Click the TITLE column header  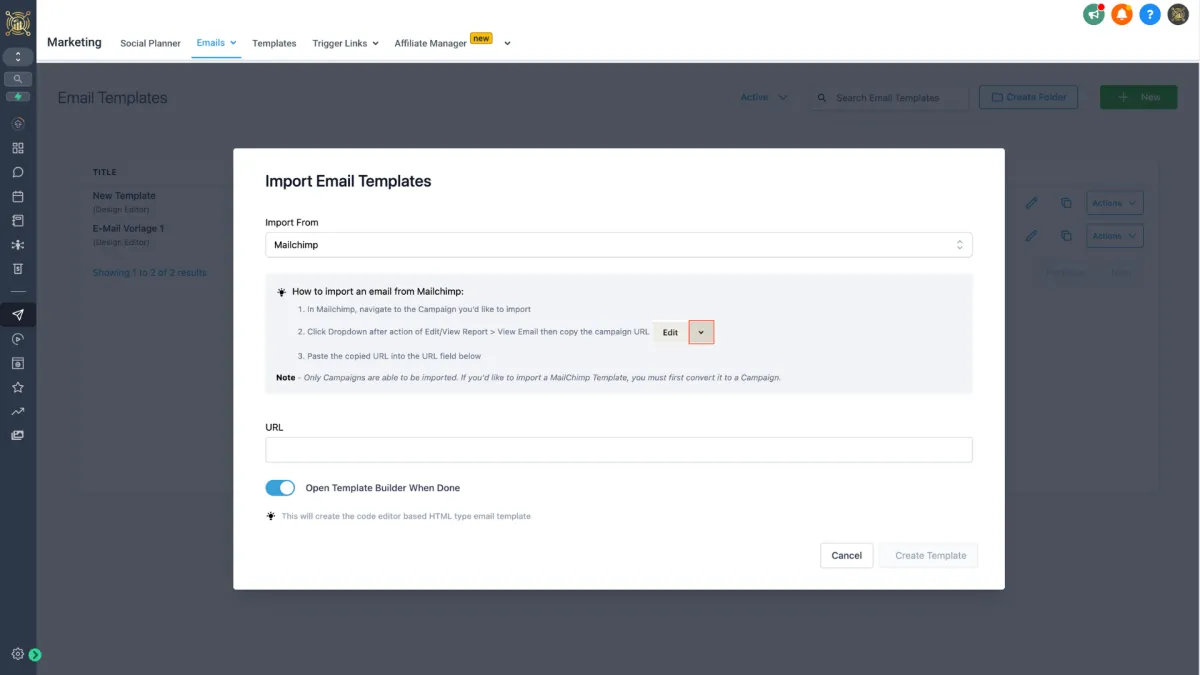pos(105,172)
